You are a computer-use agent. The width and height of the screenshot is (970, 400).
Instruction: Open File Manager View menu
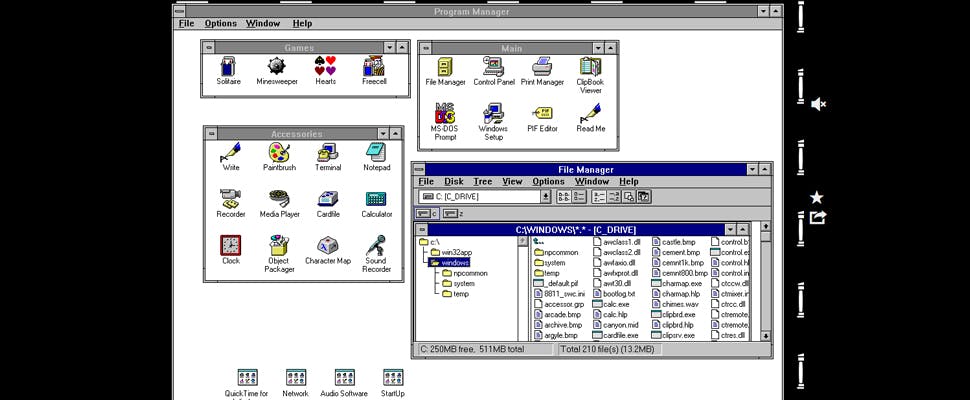point(512,181)
